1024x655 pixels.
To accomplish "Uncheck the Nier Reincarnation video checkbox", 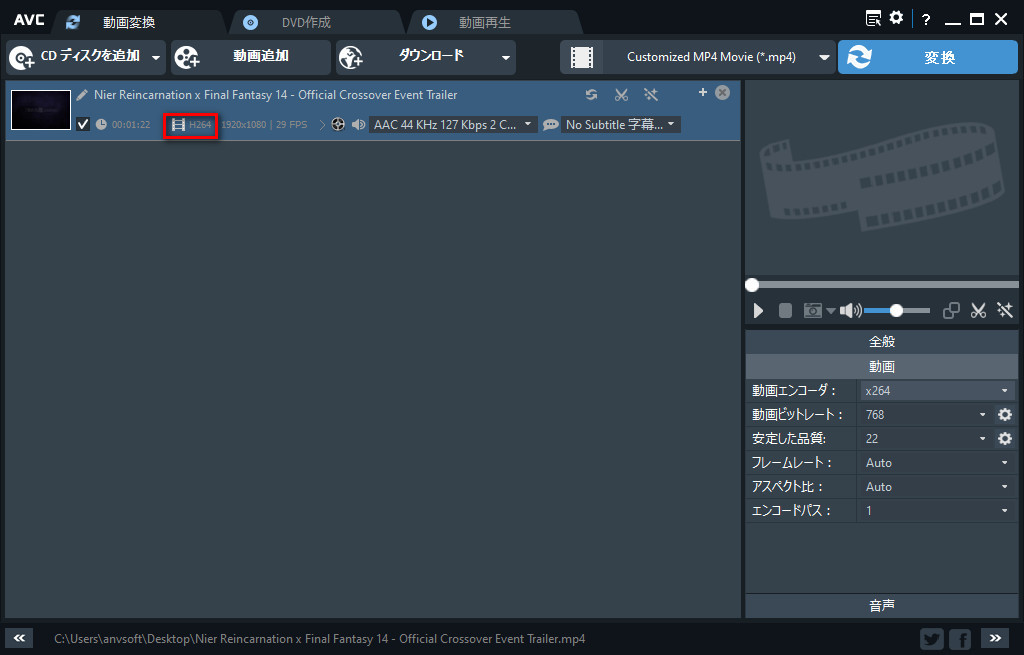I will (83, 124).
